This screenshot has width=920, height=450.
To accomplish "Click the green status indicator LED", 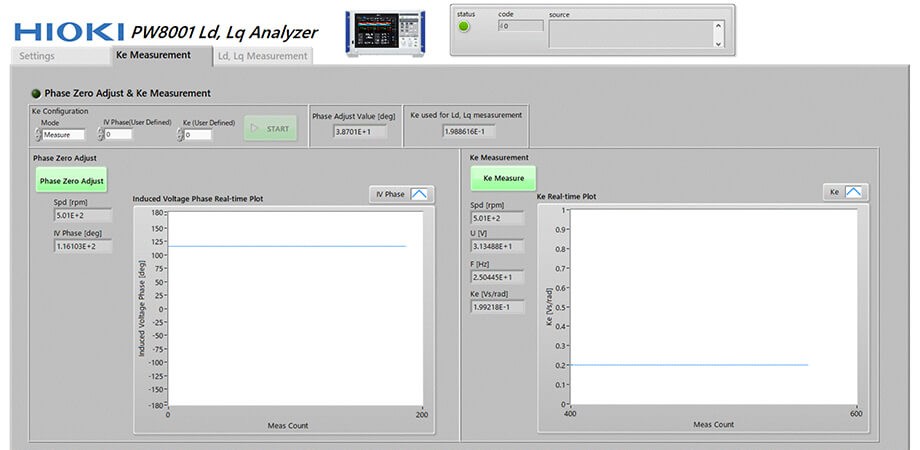I will 464,26.
